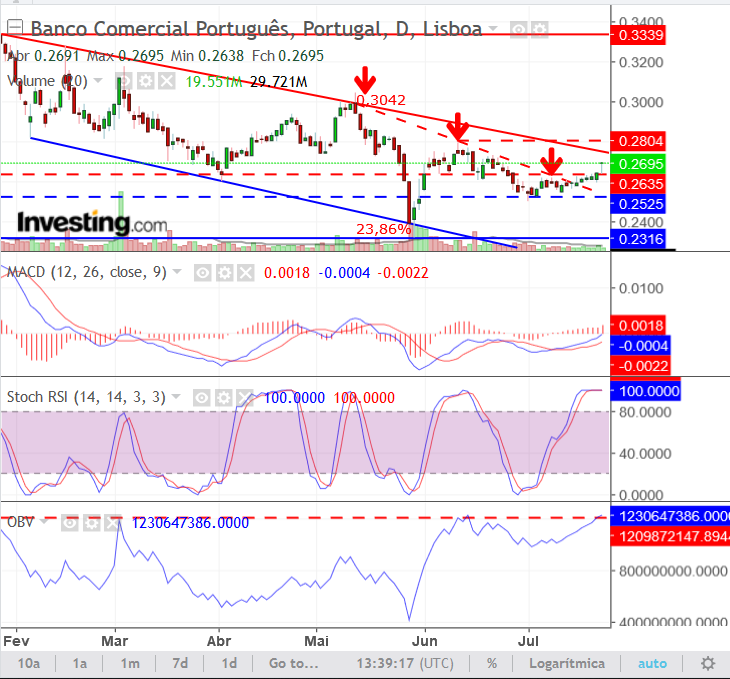Select the 10a time range
This screenshot has width=730, height=679.
[x=28, y=663]
